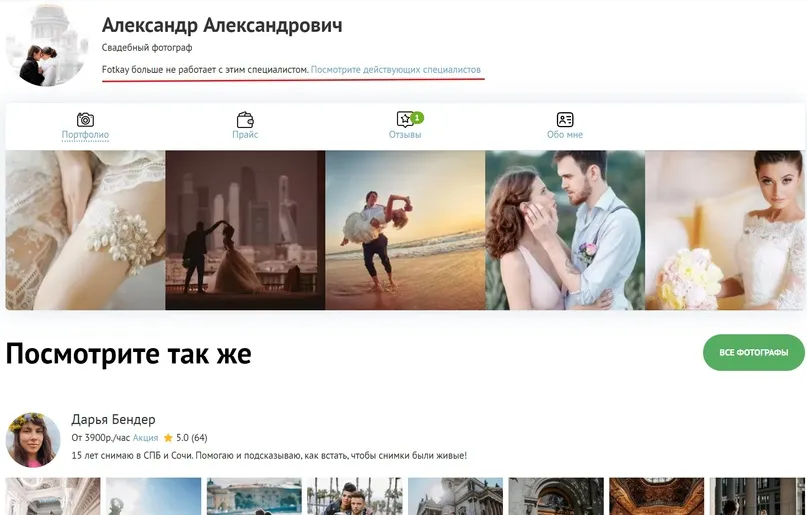The height and width of the screenshot is (515, 807).
Task: Click the Отзывы star speech-bubble icon
Action: click(405, 119)
